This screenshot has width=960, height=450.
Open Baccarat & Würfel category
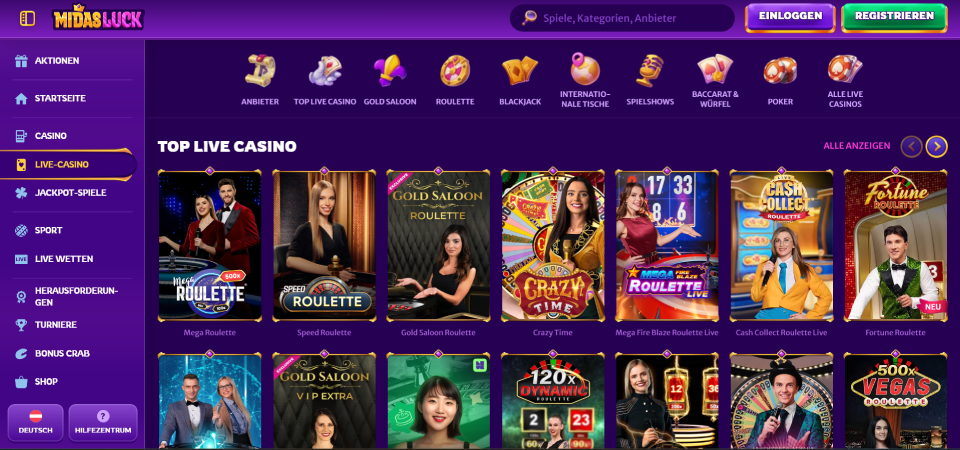[x=715, y=81]
